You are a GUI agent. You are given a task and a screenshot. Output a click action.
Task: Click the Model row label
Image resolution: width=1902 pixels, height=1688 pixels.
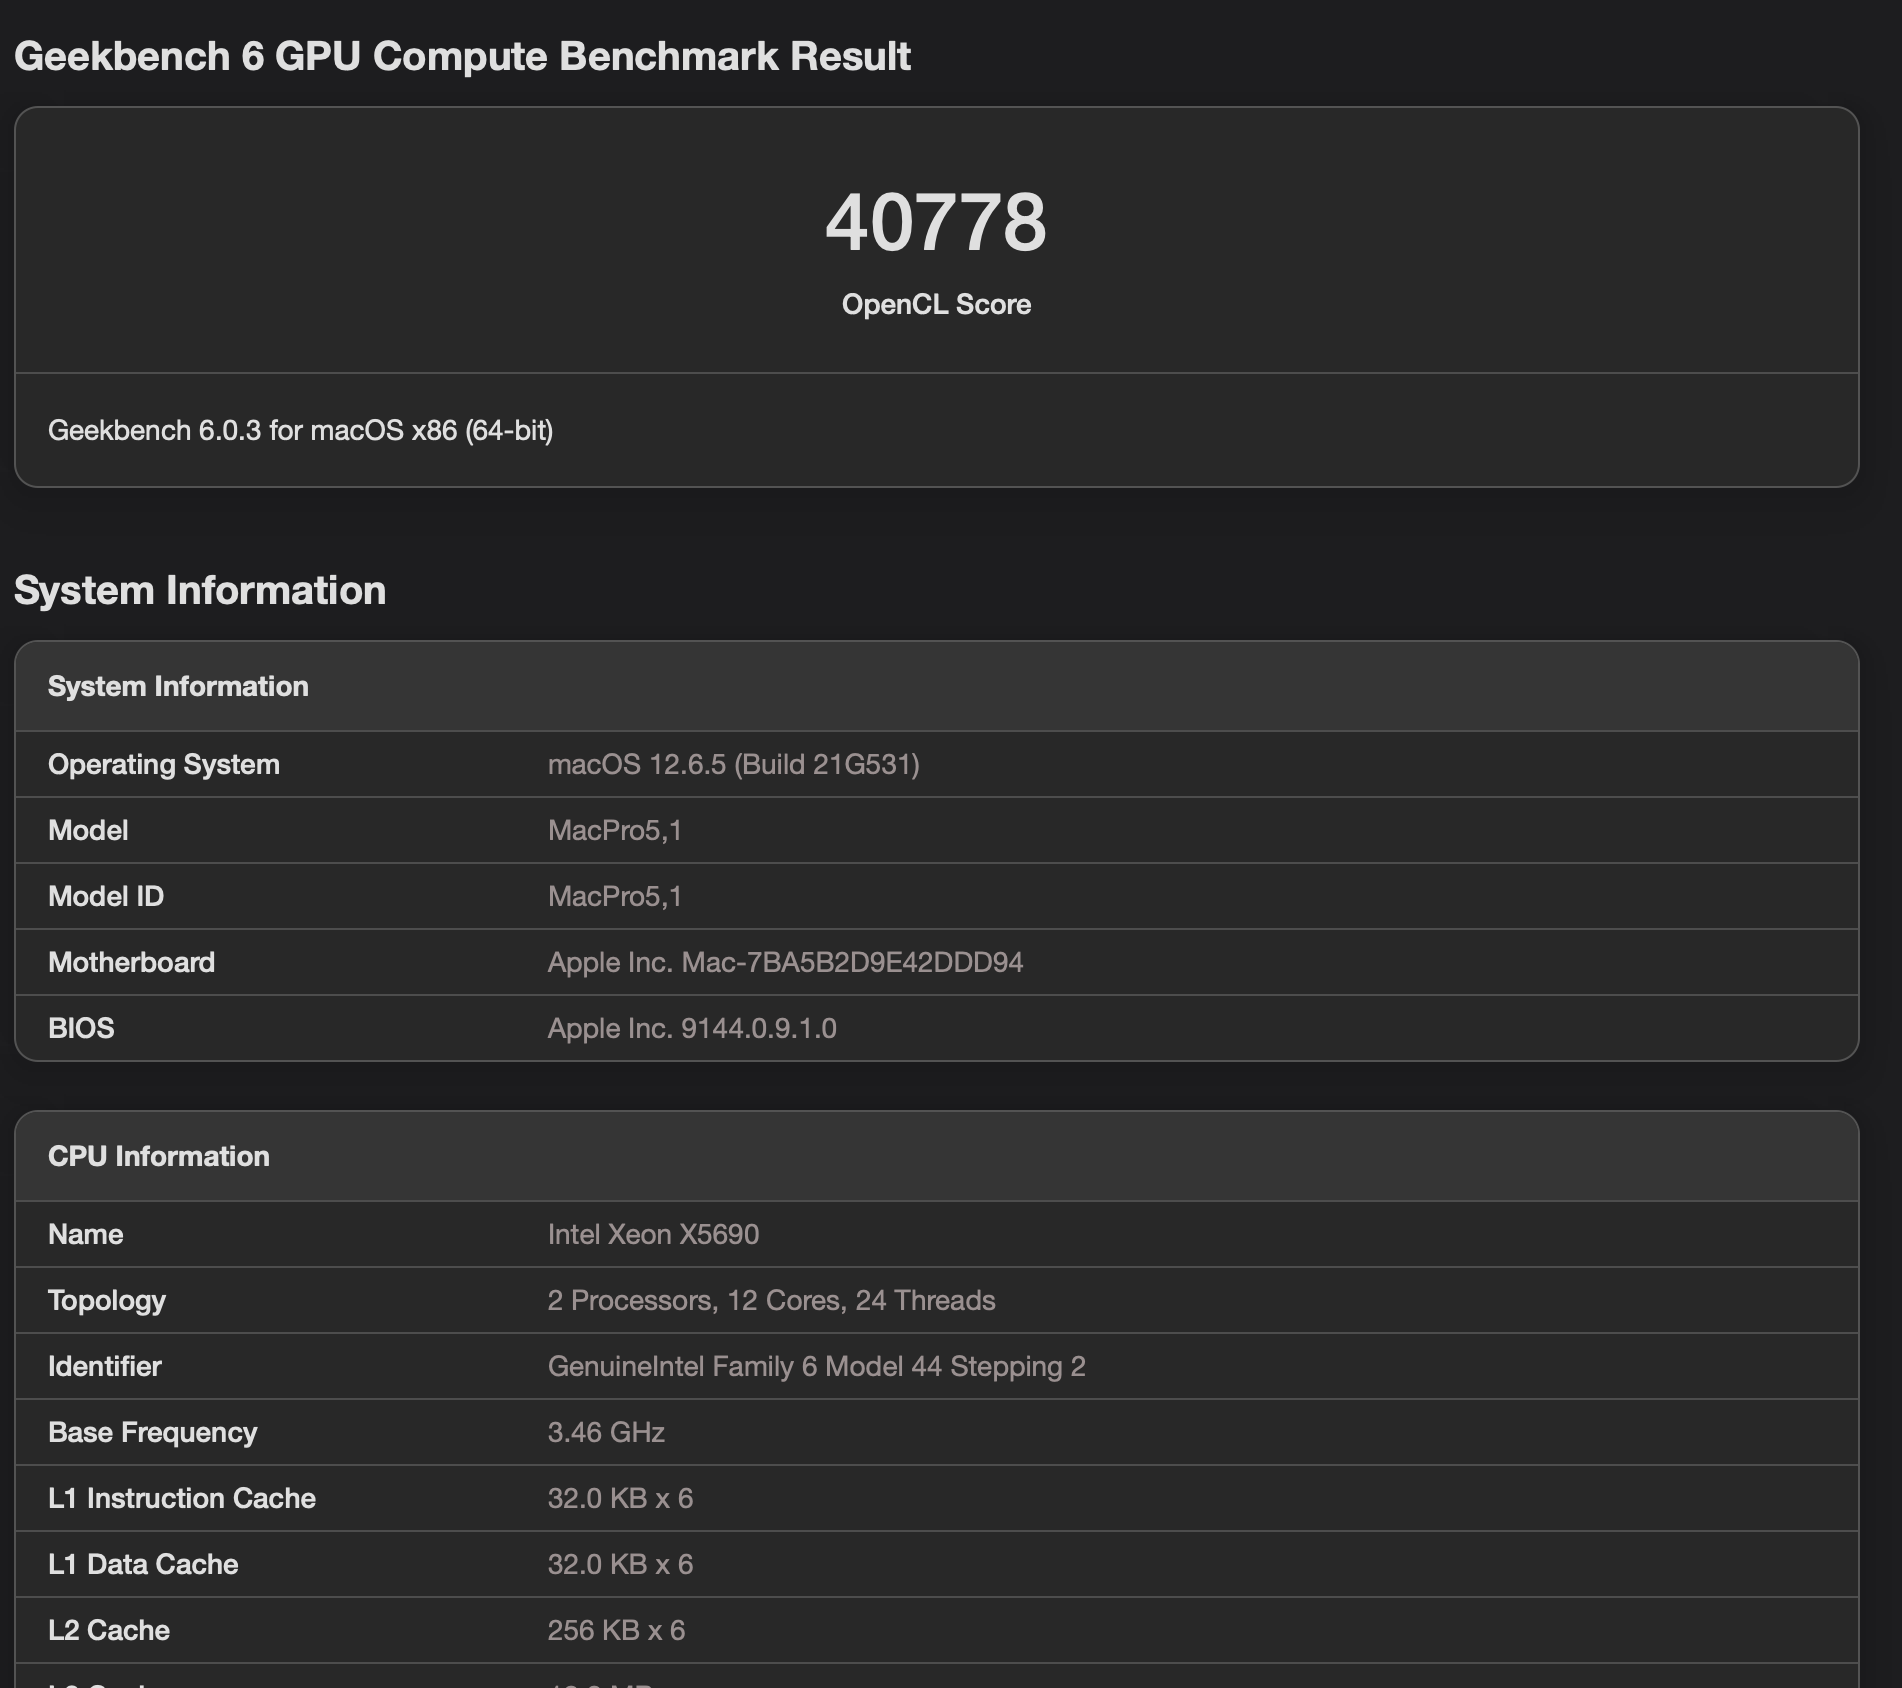(88, 830)
